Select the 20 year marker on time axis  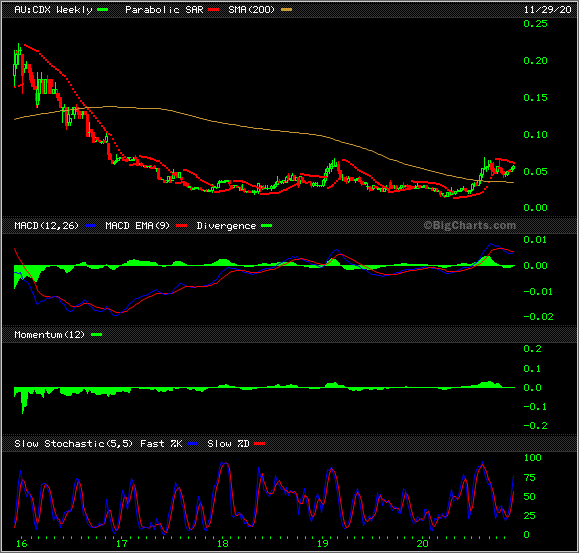coord(422,543)
